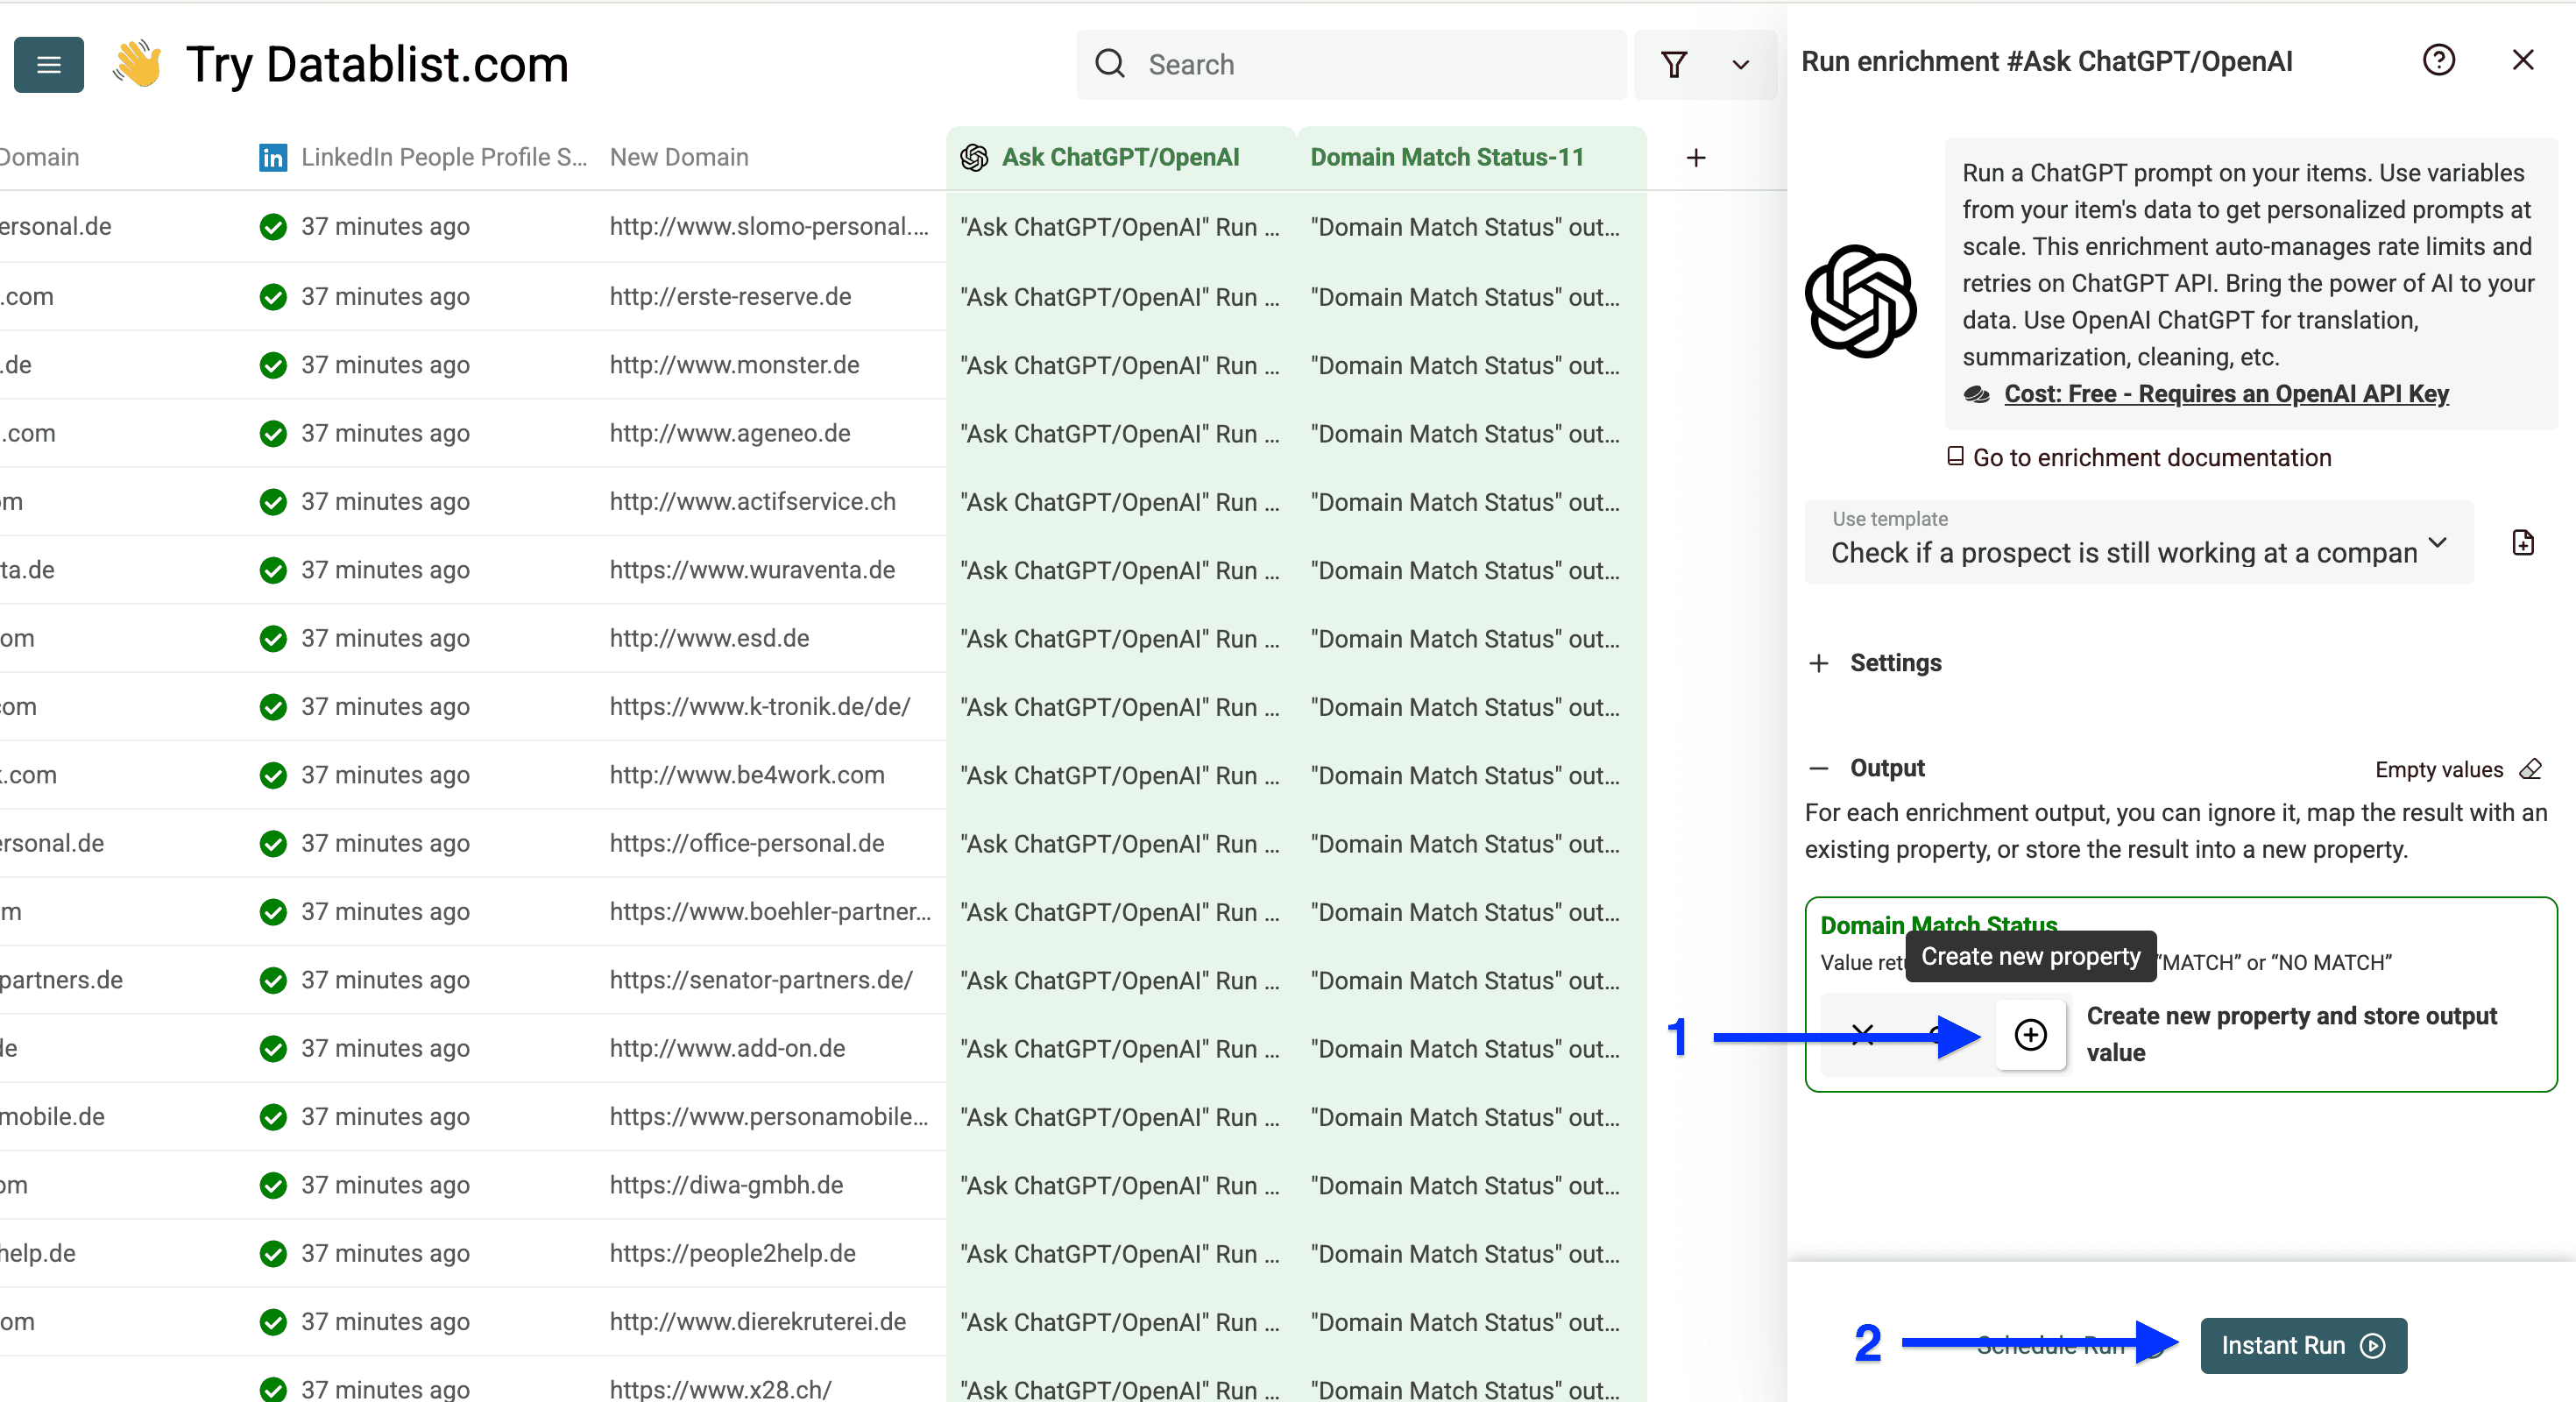Expand the dropdown chevron beside the filter
Image resolution: width=2576 pixels, height=1402 pixels.
[1740, 65]
